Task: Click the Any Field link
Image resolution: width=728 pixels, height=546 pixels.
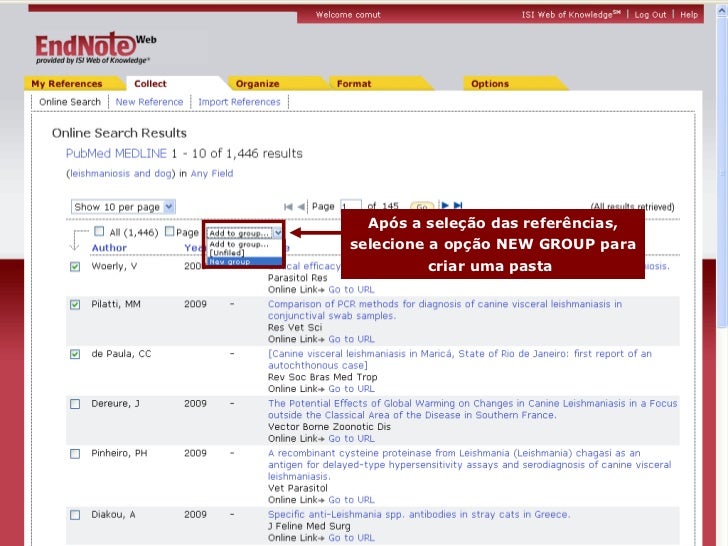Action: pos(212,174)
